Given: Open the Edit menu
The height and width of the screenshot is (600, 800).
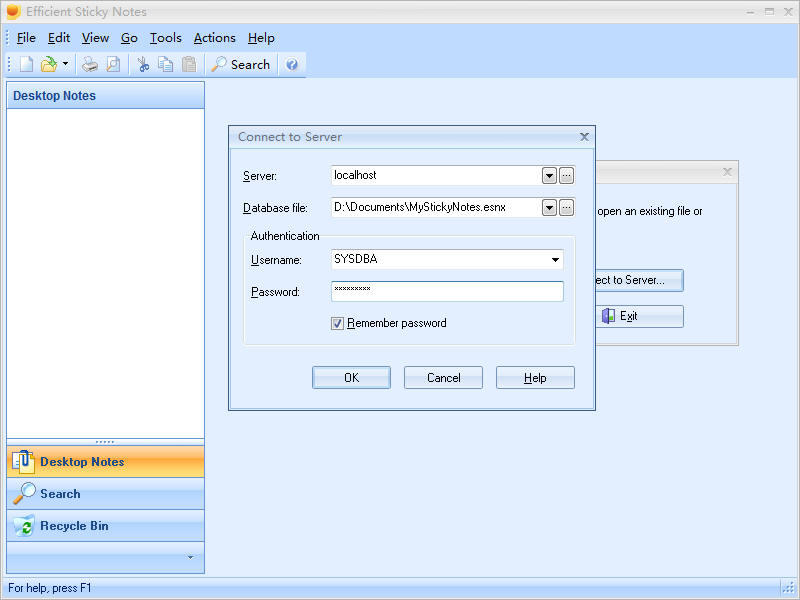Looking at the screenshot, I should pyautogui.click(x=59, y=38).
